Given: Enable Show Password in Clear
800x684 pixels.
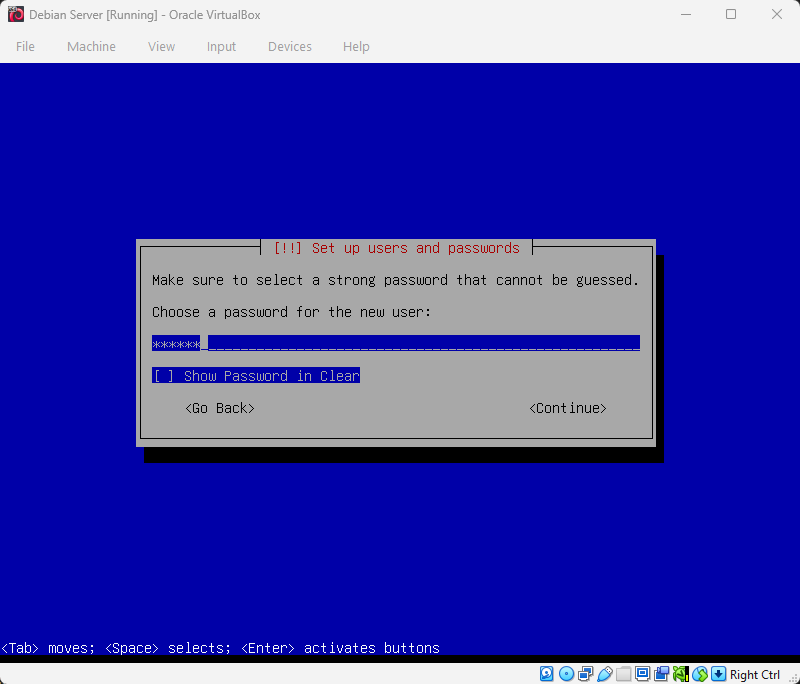Looking at the screenshot, I should pos(255,375).
